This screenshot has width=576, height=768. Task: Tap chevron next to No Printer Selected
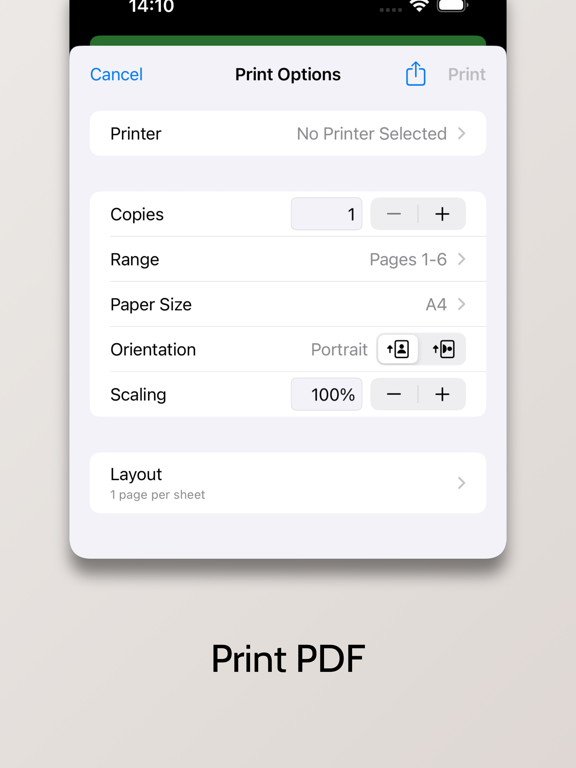461,133
